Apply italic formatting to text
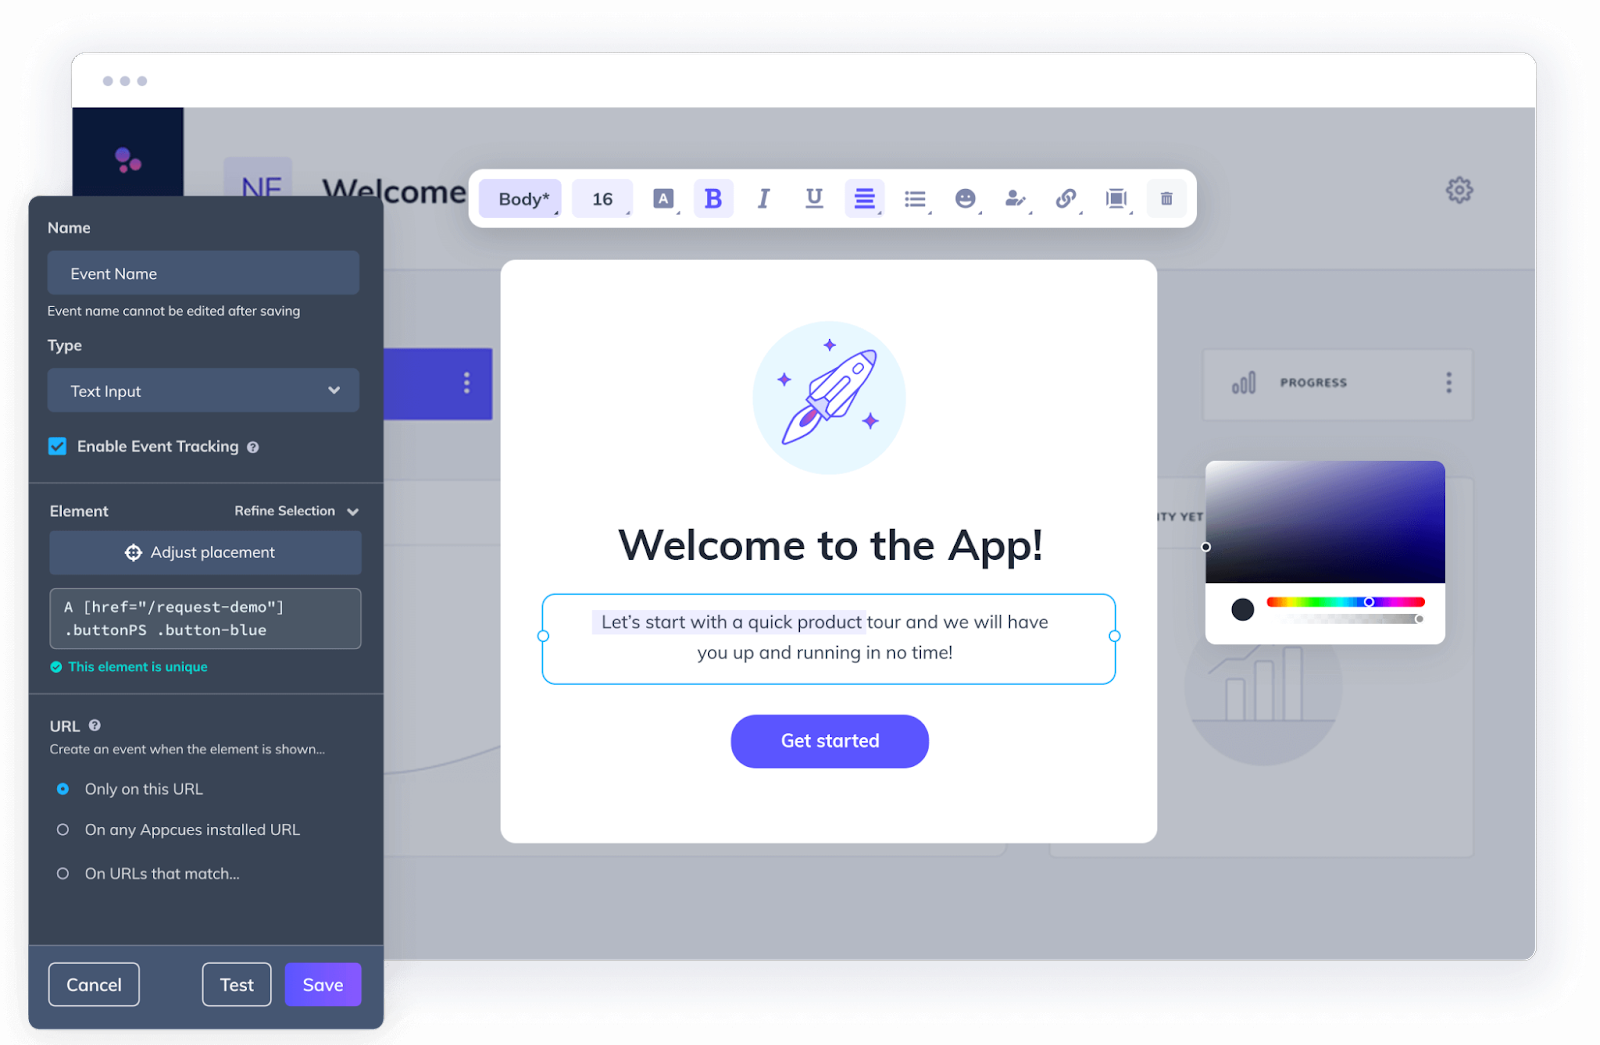This screenshot has width=1600, height=1045. pos(764,199)
